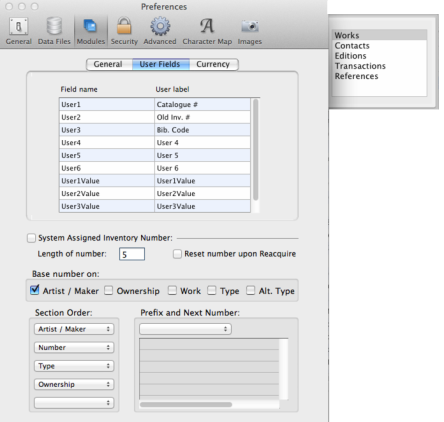Open the Number section order dropdown
This screenshot has height=422, width=444.
74,348
